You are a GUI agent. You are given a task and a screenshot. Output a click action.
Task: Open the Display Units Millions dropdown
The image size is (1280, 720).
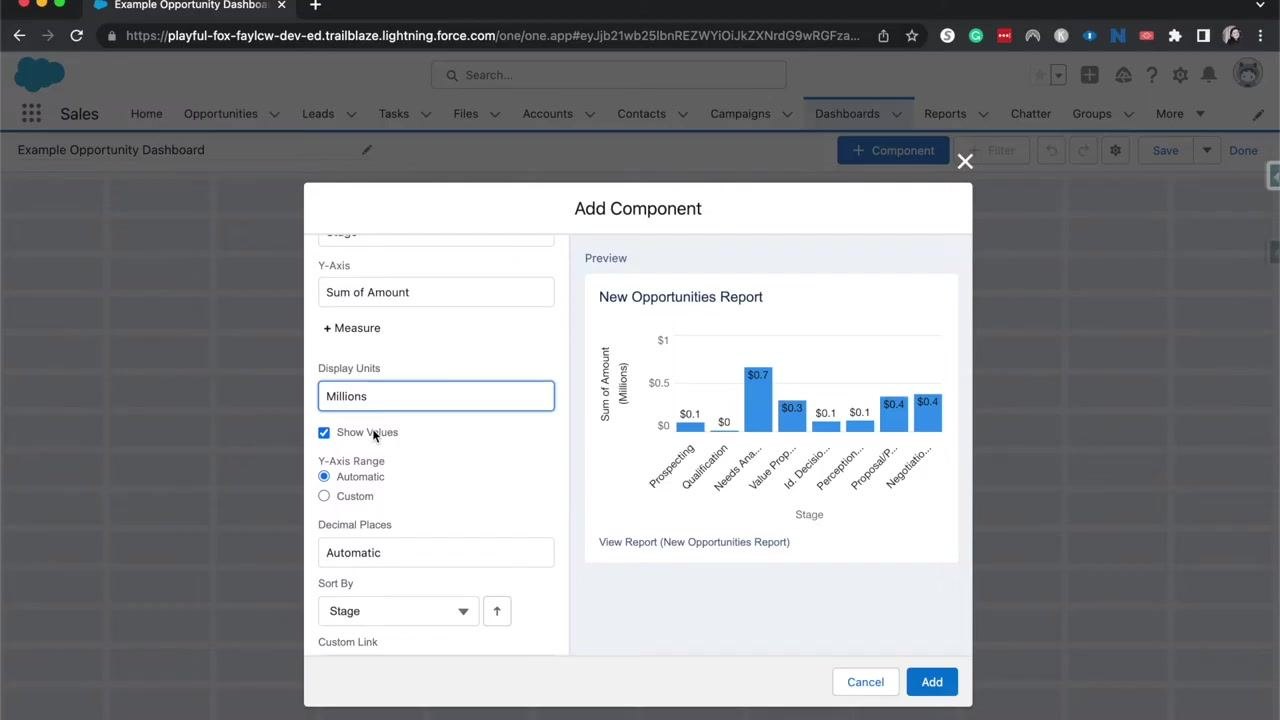pos(436,396)
